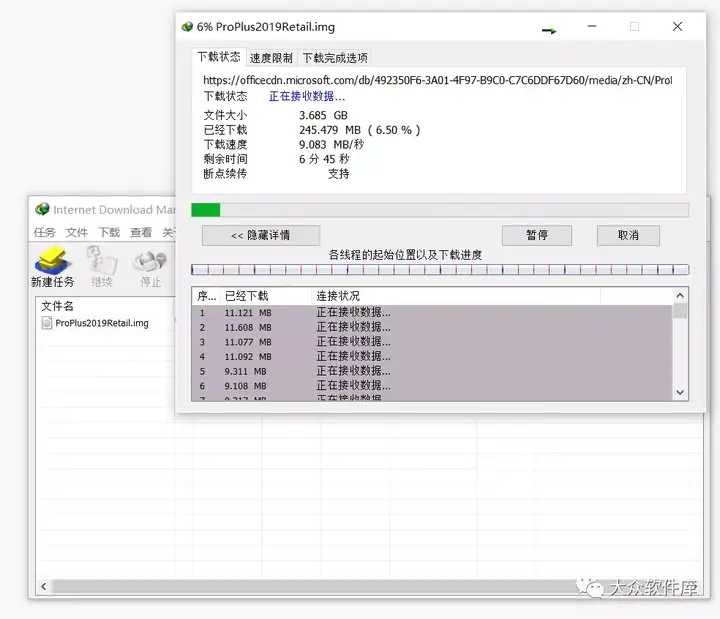This screenshot has width=720, height=619.
Task: Click the 新建任务 toolbar icon
Action: (x=52, y=266)
